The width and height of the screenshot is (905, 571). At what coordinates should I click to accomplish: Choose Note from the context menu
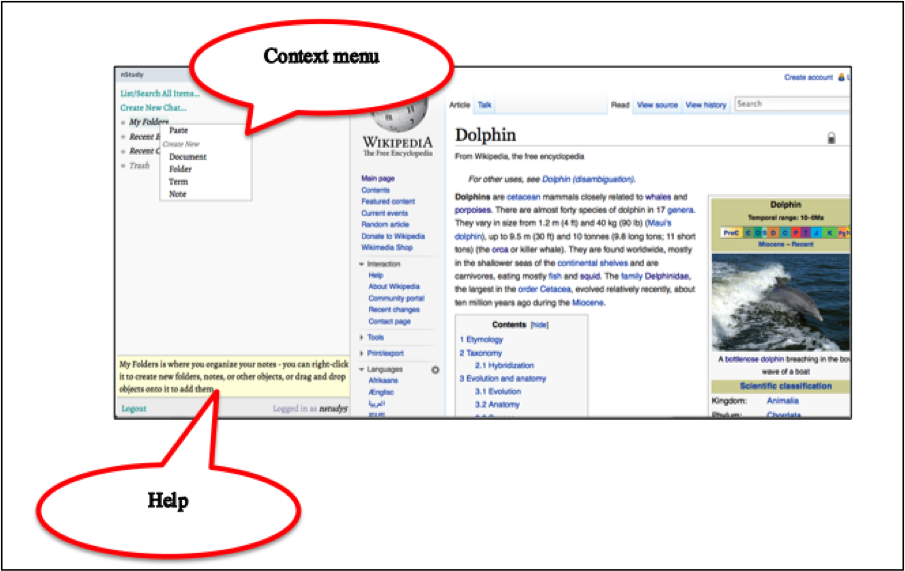[177, 194]
